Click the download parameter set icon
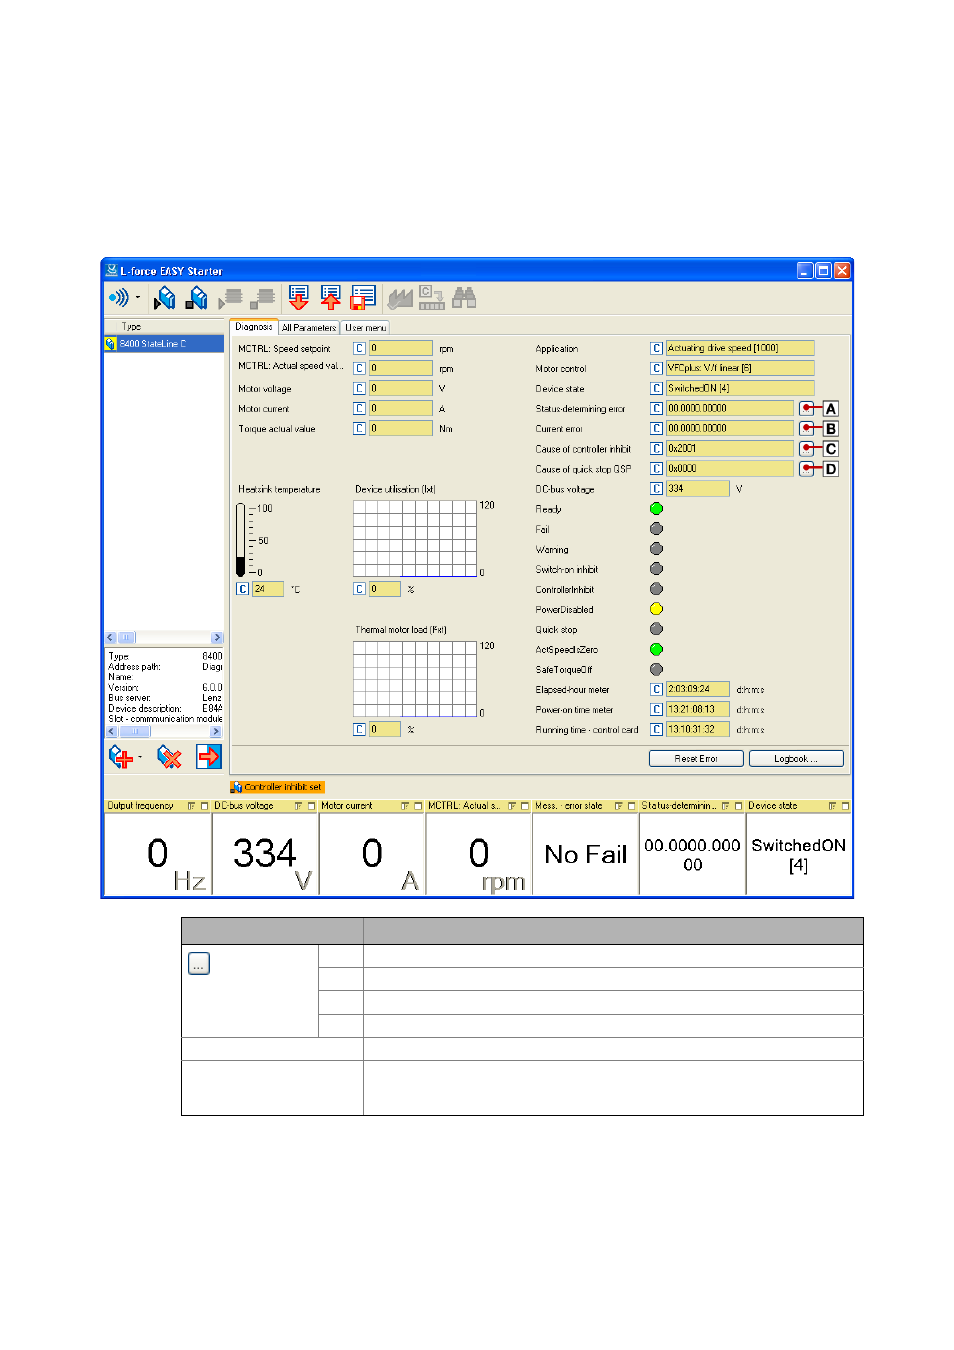This screenshot has height=1350, width=954. pyautogui.click(x=298, y=297)
